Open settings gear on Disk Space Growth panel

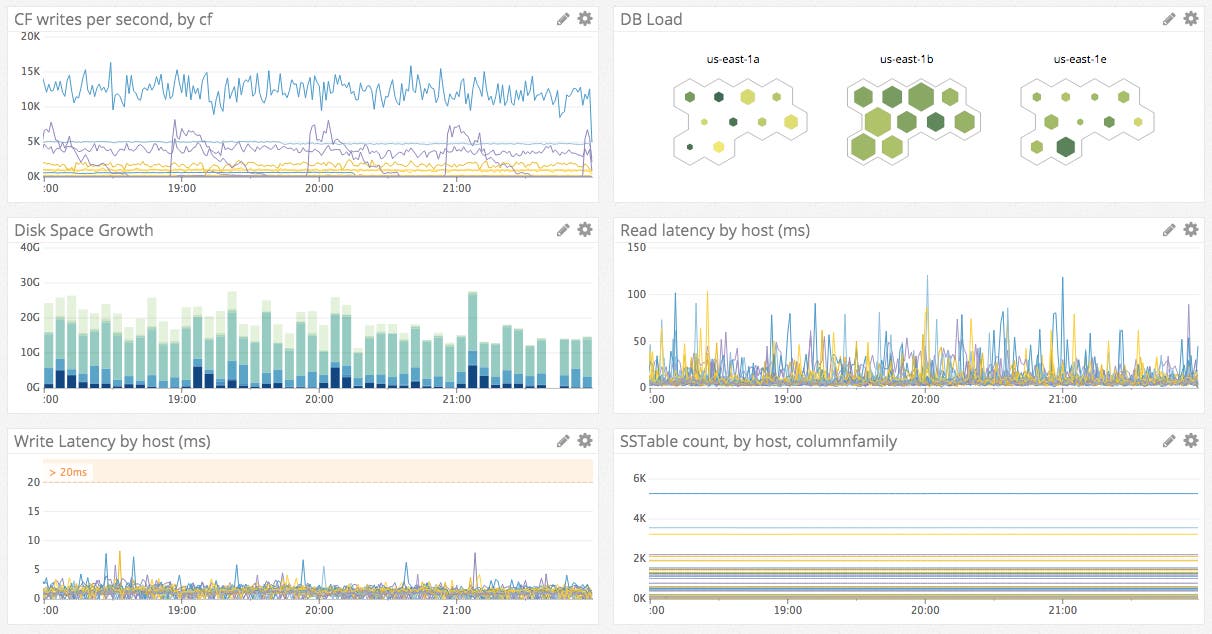tap(585, 229)
